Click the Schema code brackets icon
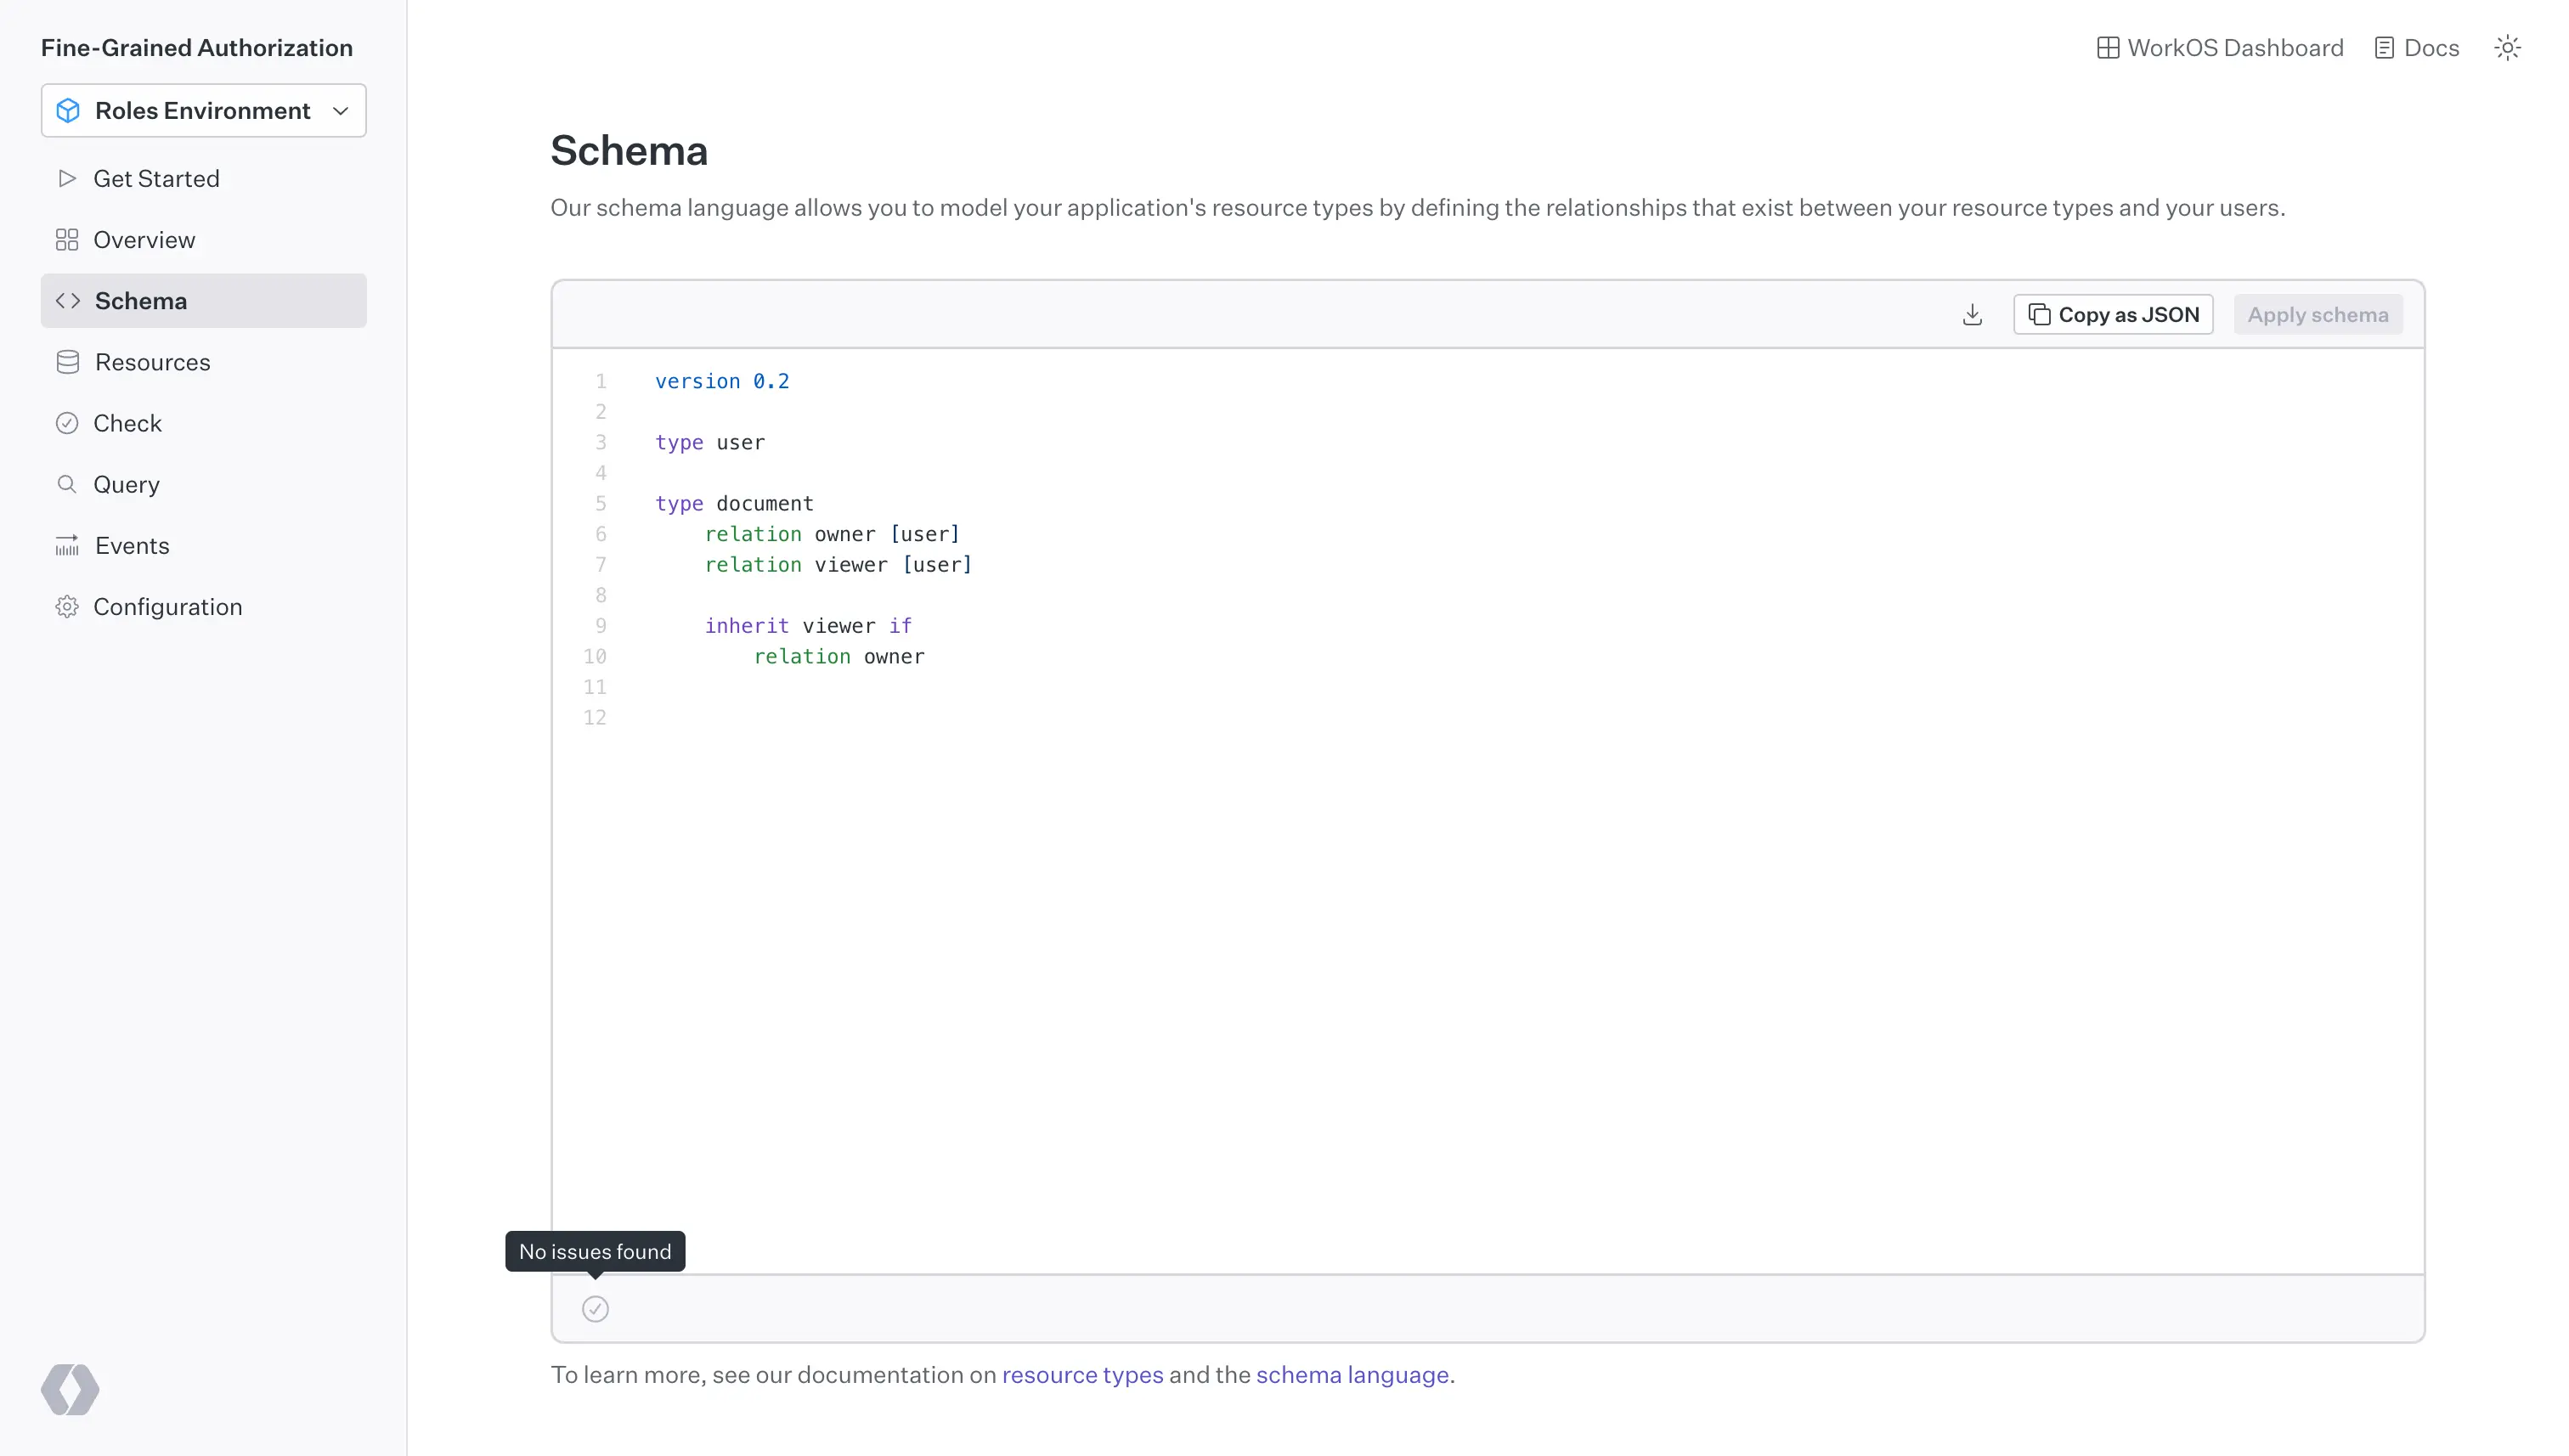 [x=68, y=301]
